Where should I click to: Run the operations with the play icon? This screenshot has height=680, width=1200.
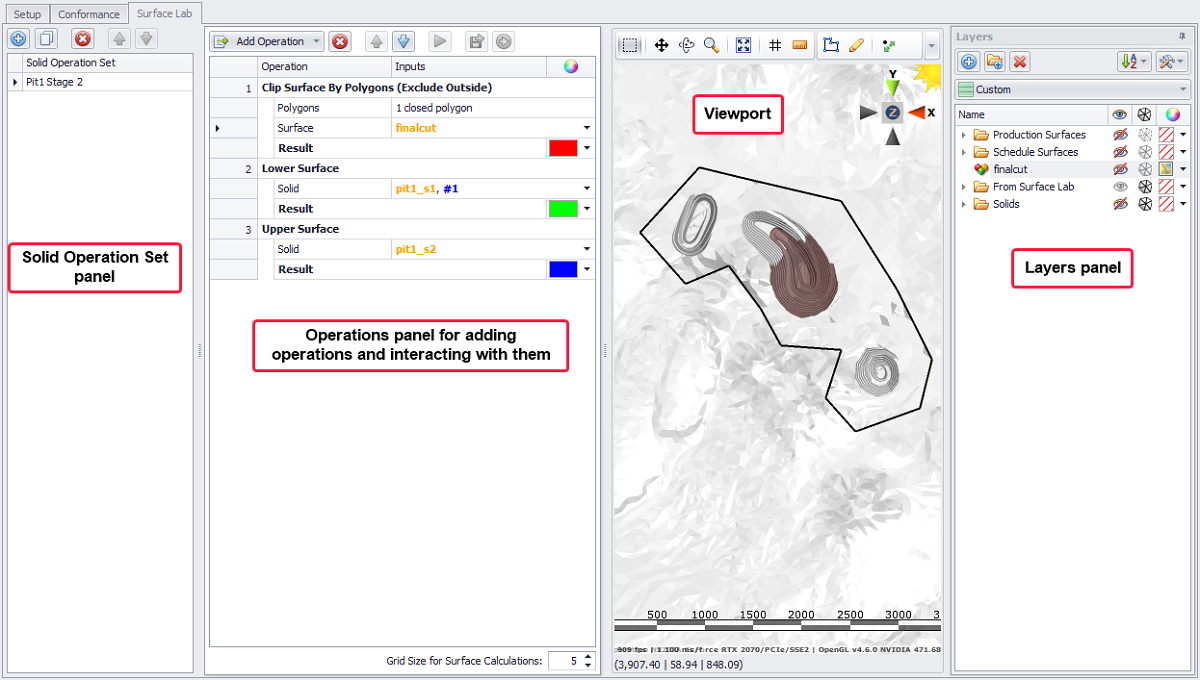(x=439, y=41)
